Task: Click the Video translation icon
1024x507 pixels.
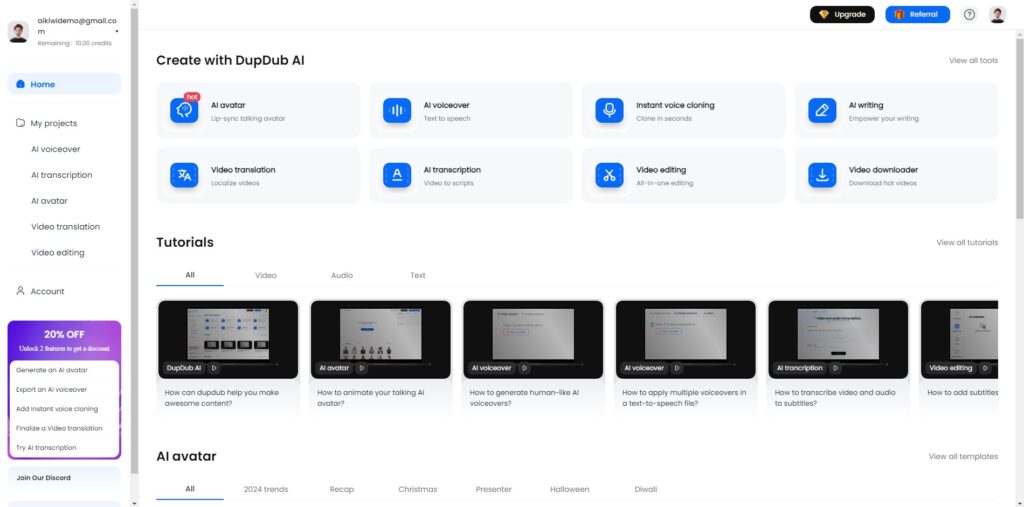Action: [184, 175]
